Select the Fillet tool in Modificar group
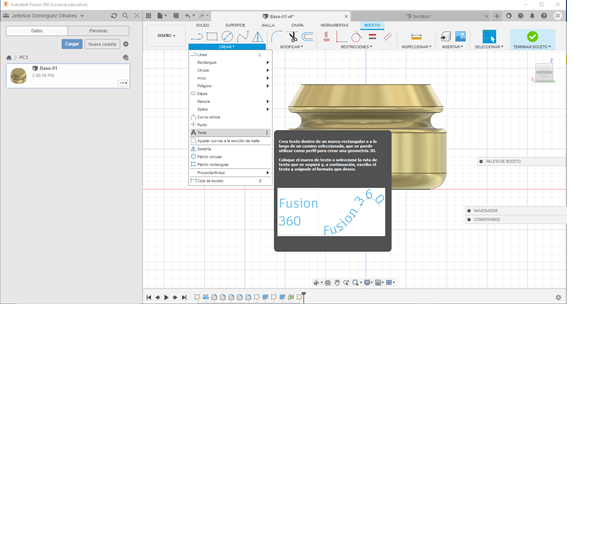 point(276,37)
